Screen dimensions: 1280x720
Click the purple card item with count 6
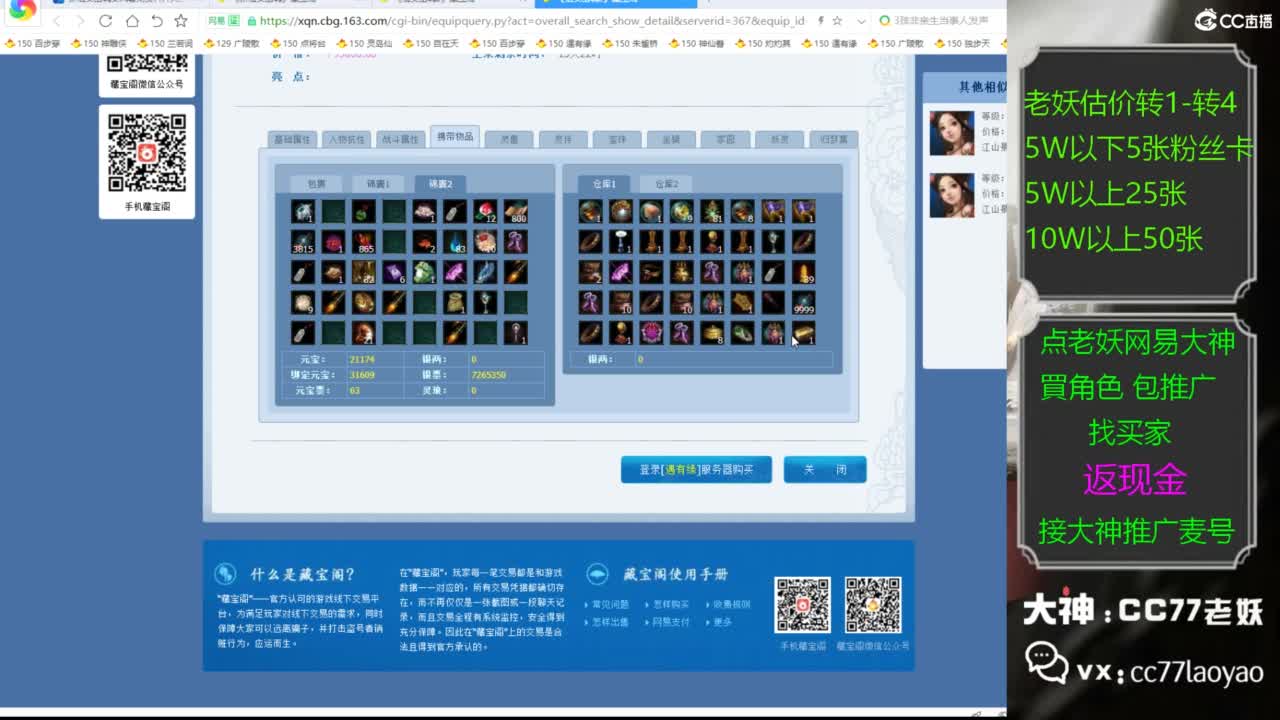[x=394, y=271]
